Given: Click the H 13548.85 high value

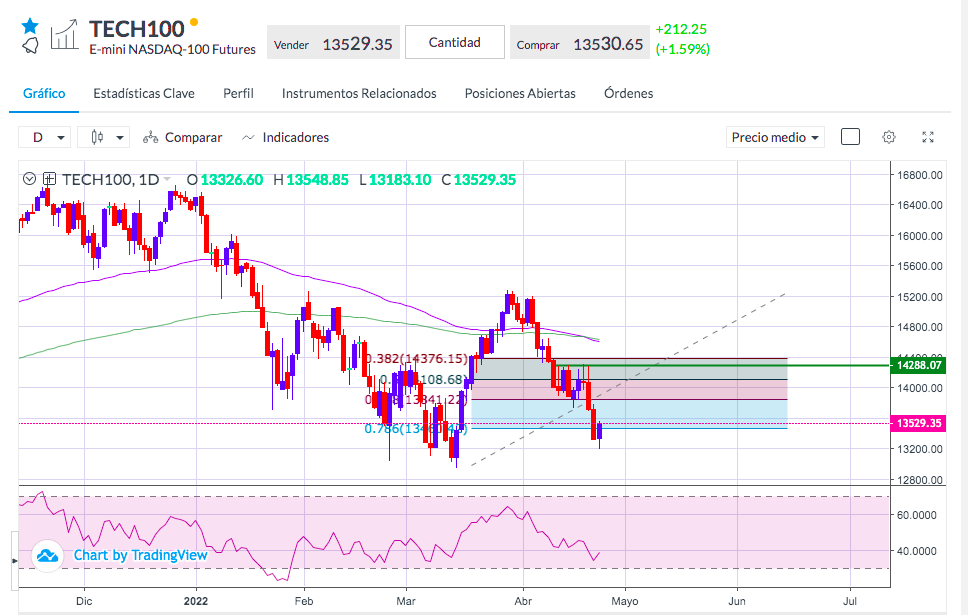Looking at the screenshot, I should (311, 180).
